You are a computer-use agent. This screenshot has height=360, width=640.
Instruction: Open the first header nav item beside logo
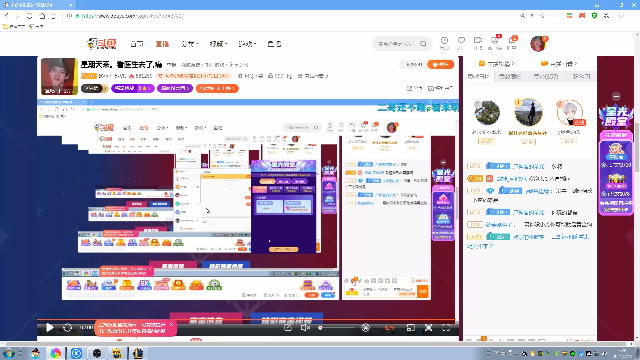137,44
